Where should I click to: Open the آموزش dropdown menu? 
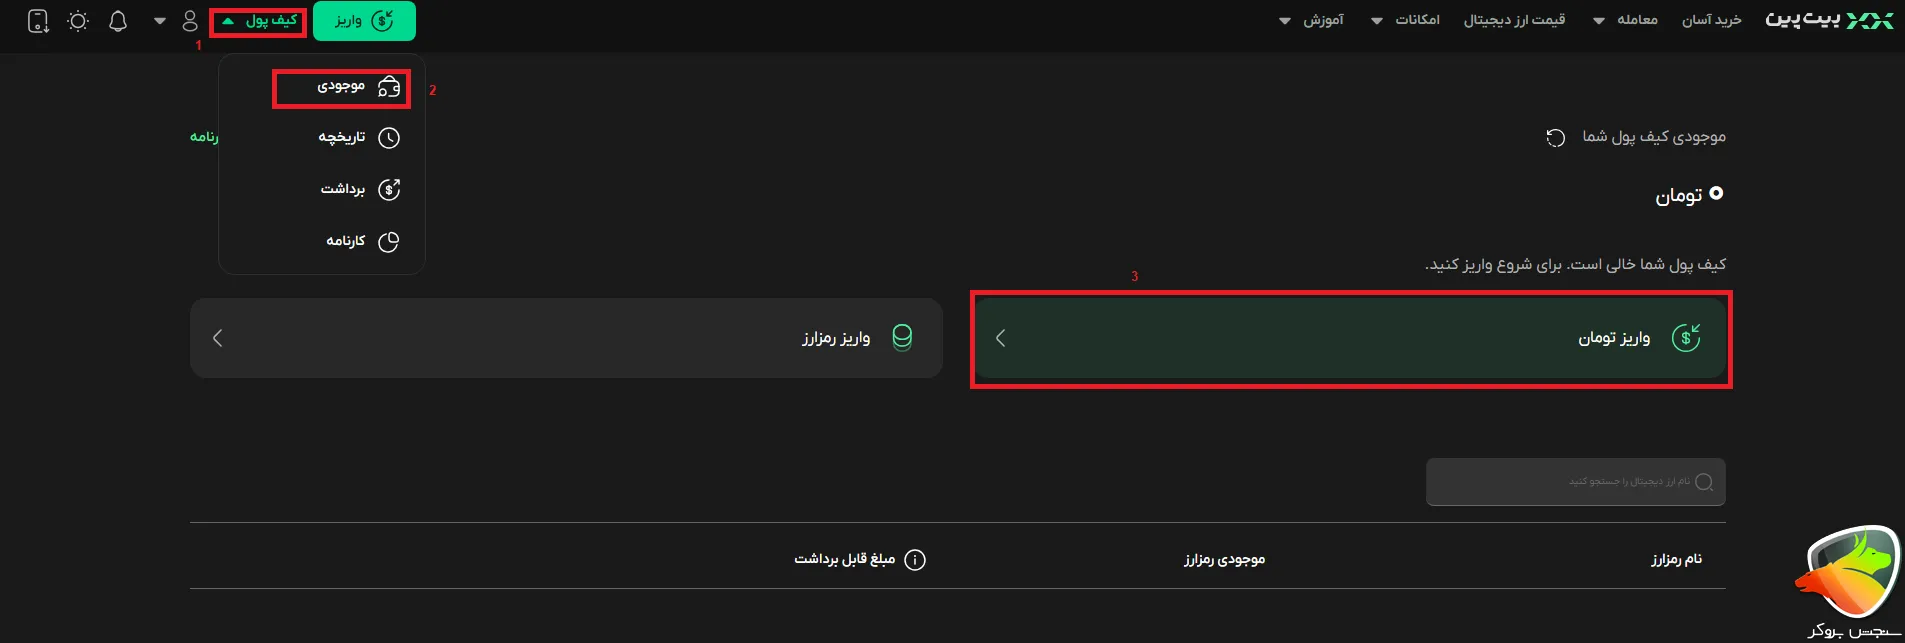point(1311,20)
